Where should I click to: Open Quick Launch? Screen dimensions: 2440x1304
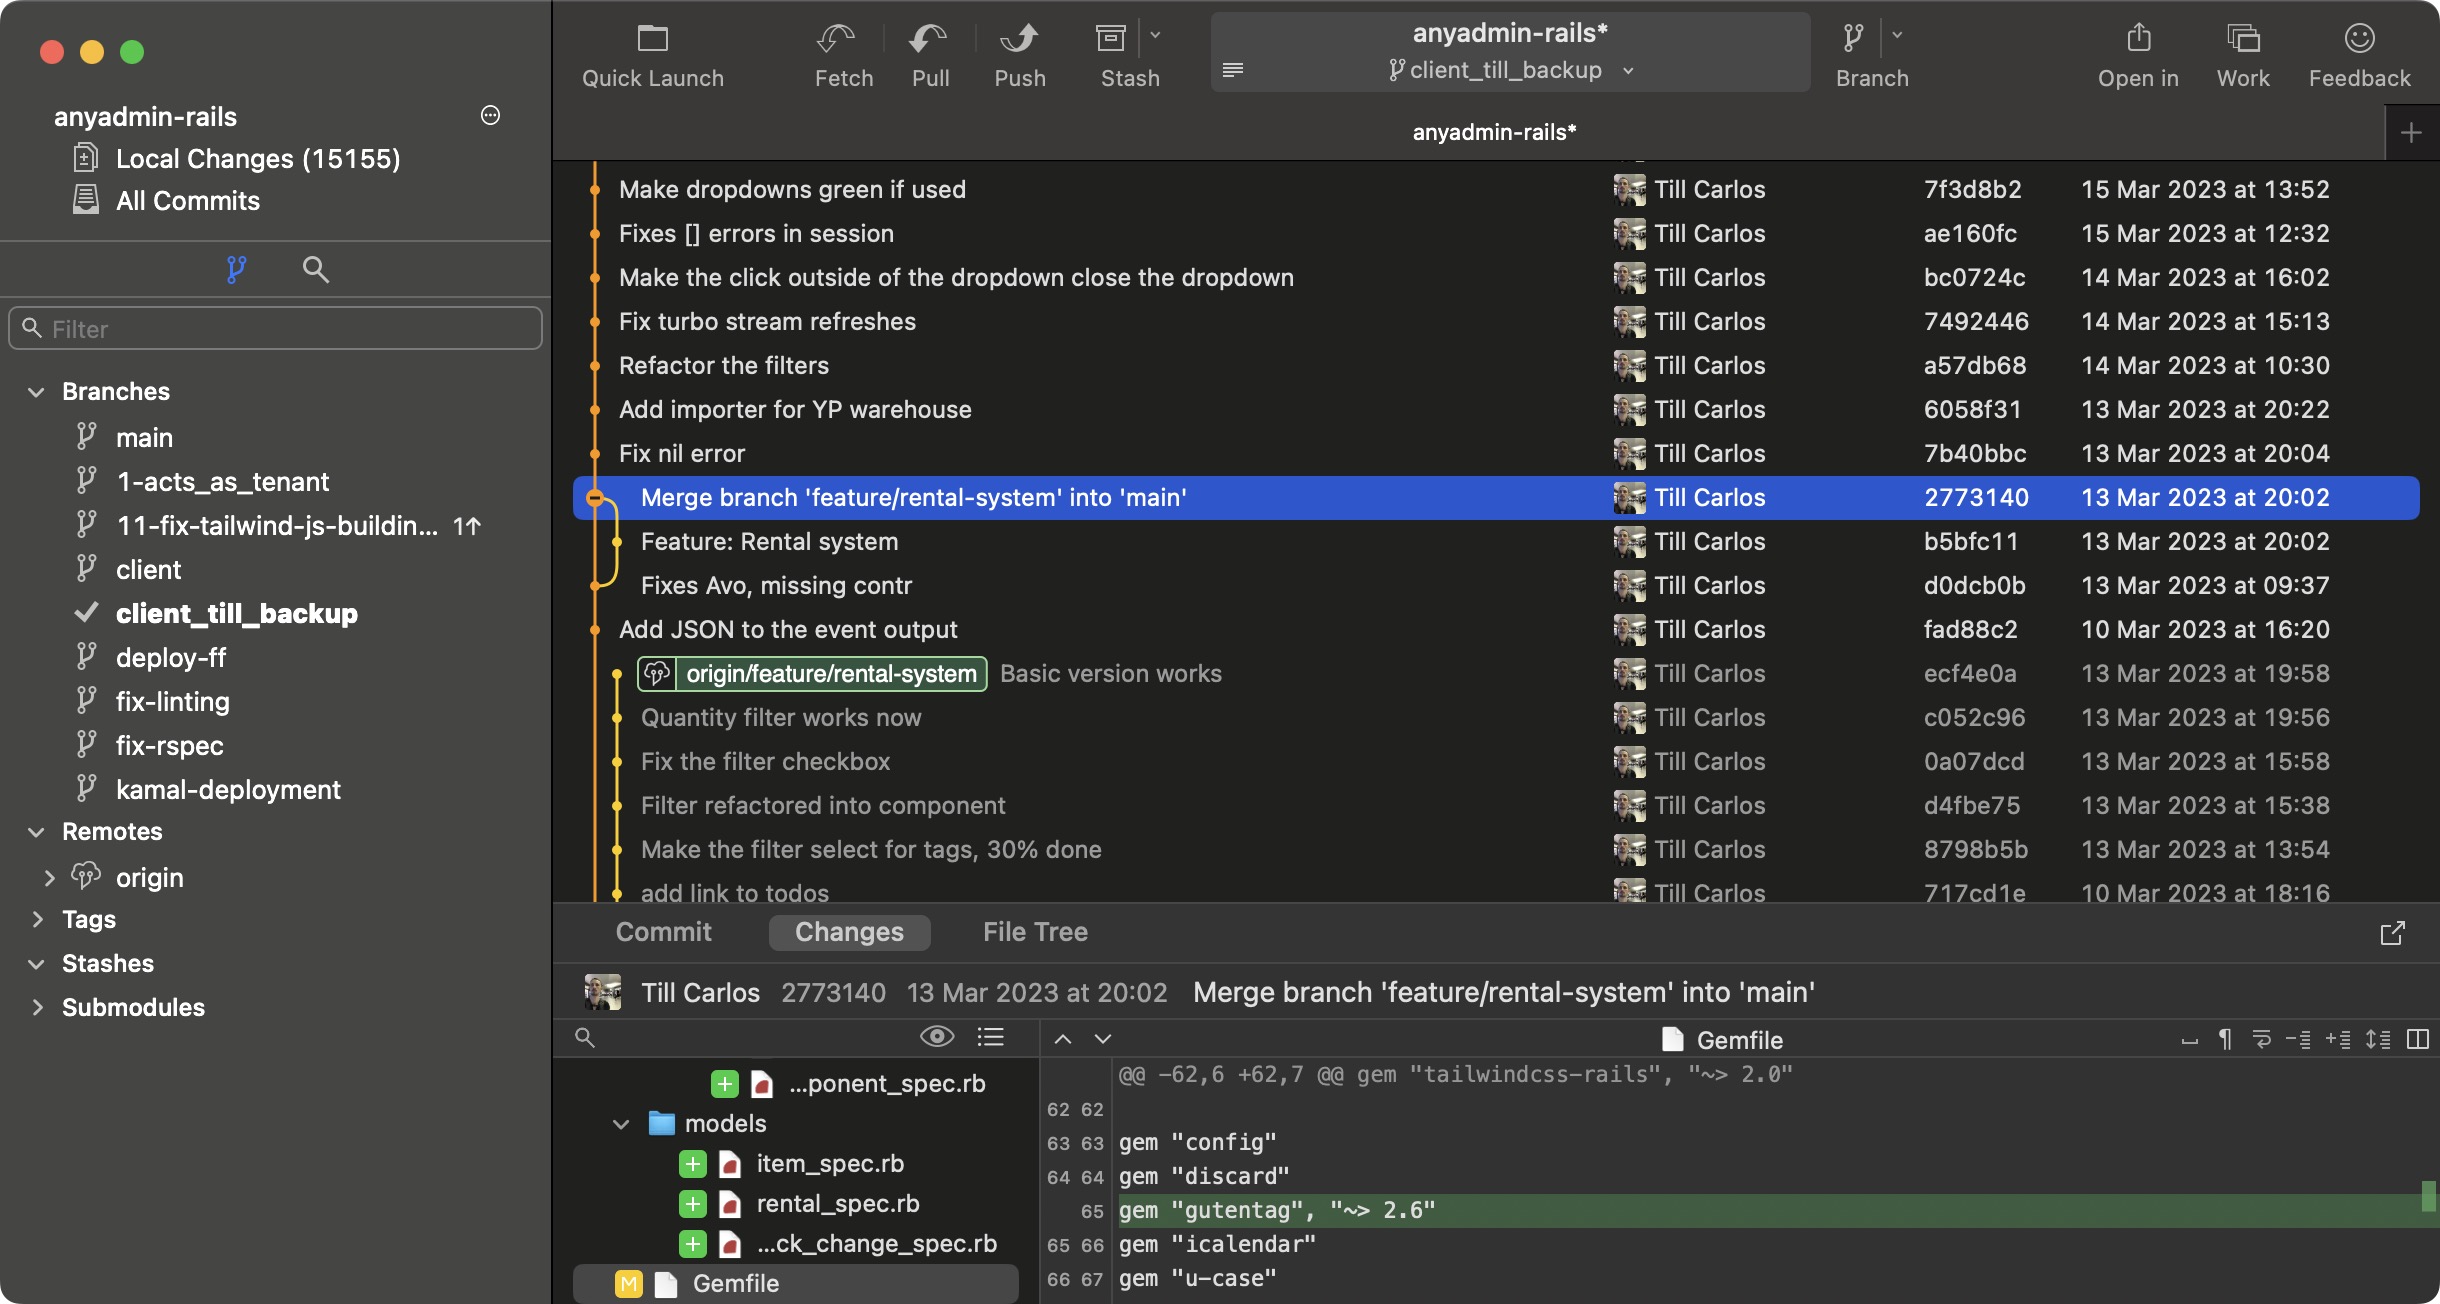tap(652, 40)
